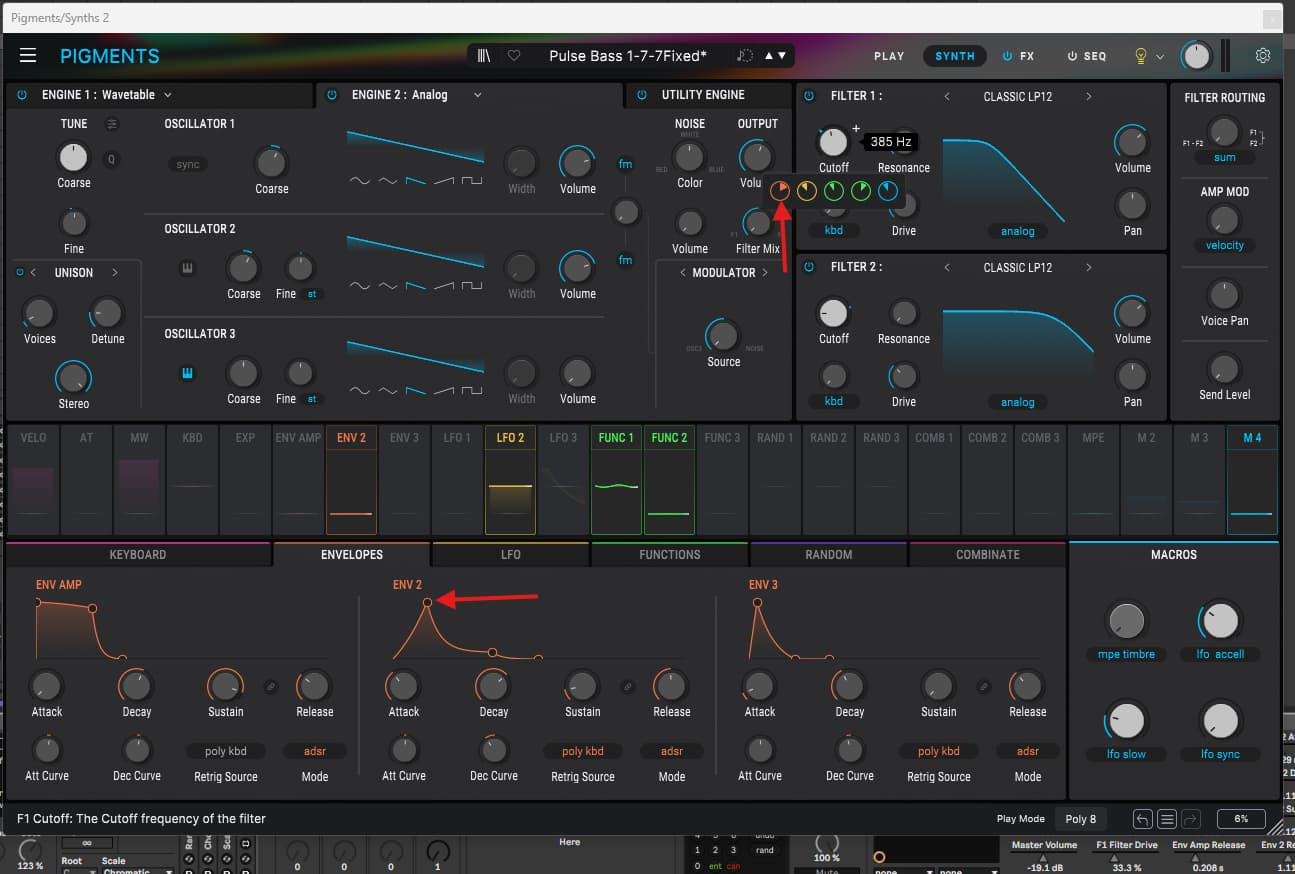
Task: Expand the Engine 1 Wavetable type dropdown
Action: [167, 95]
